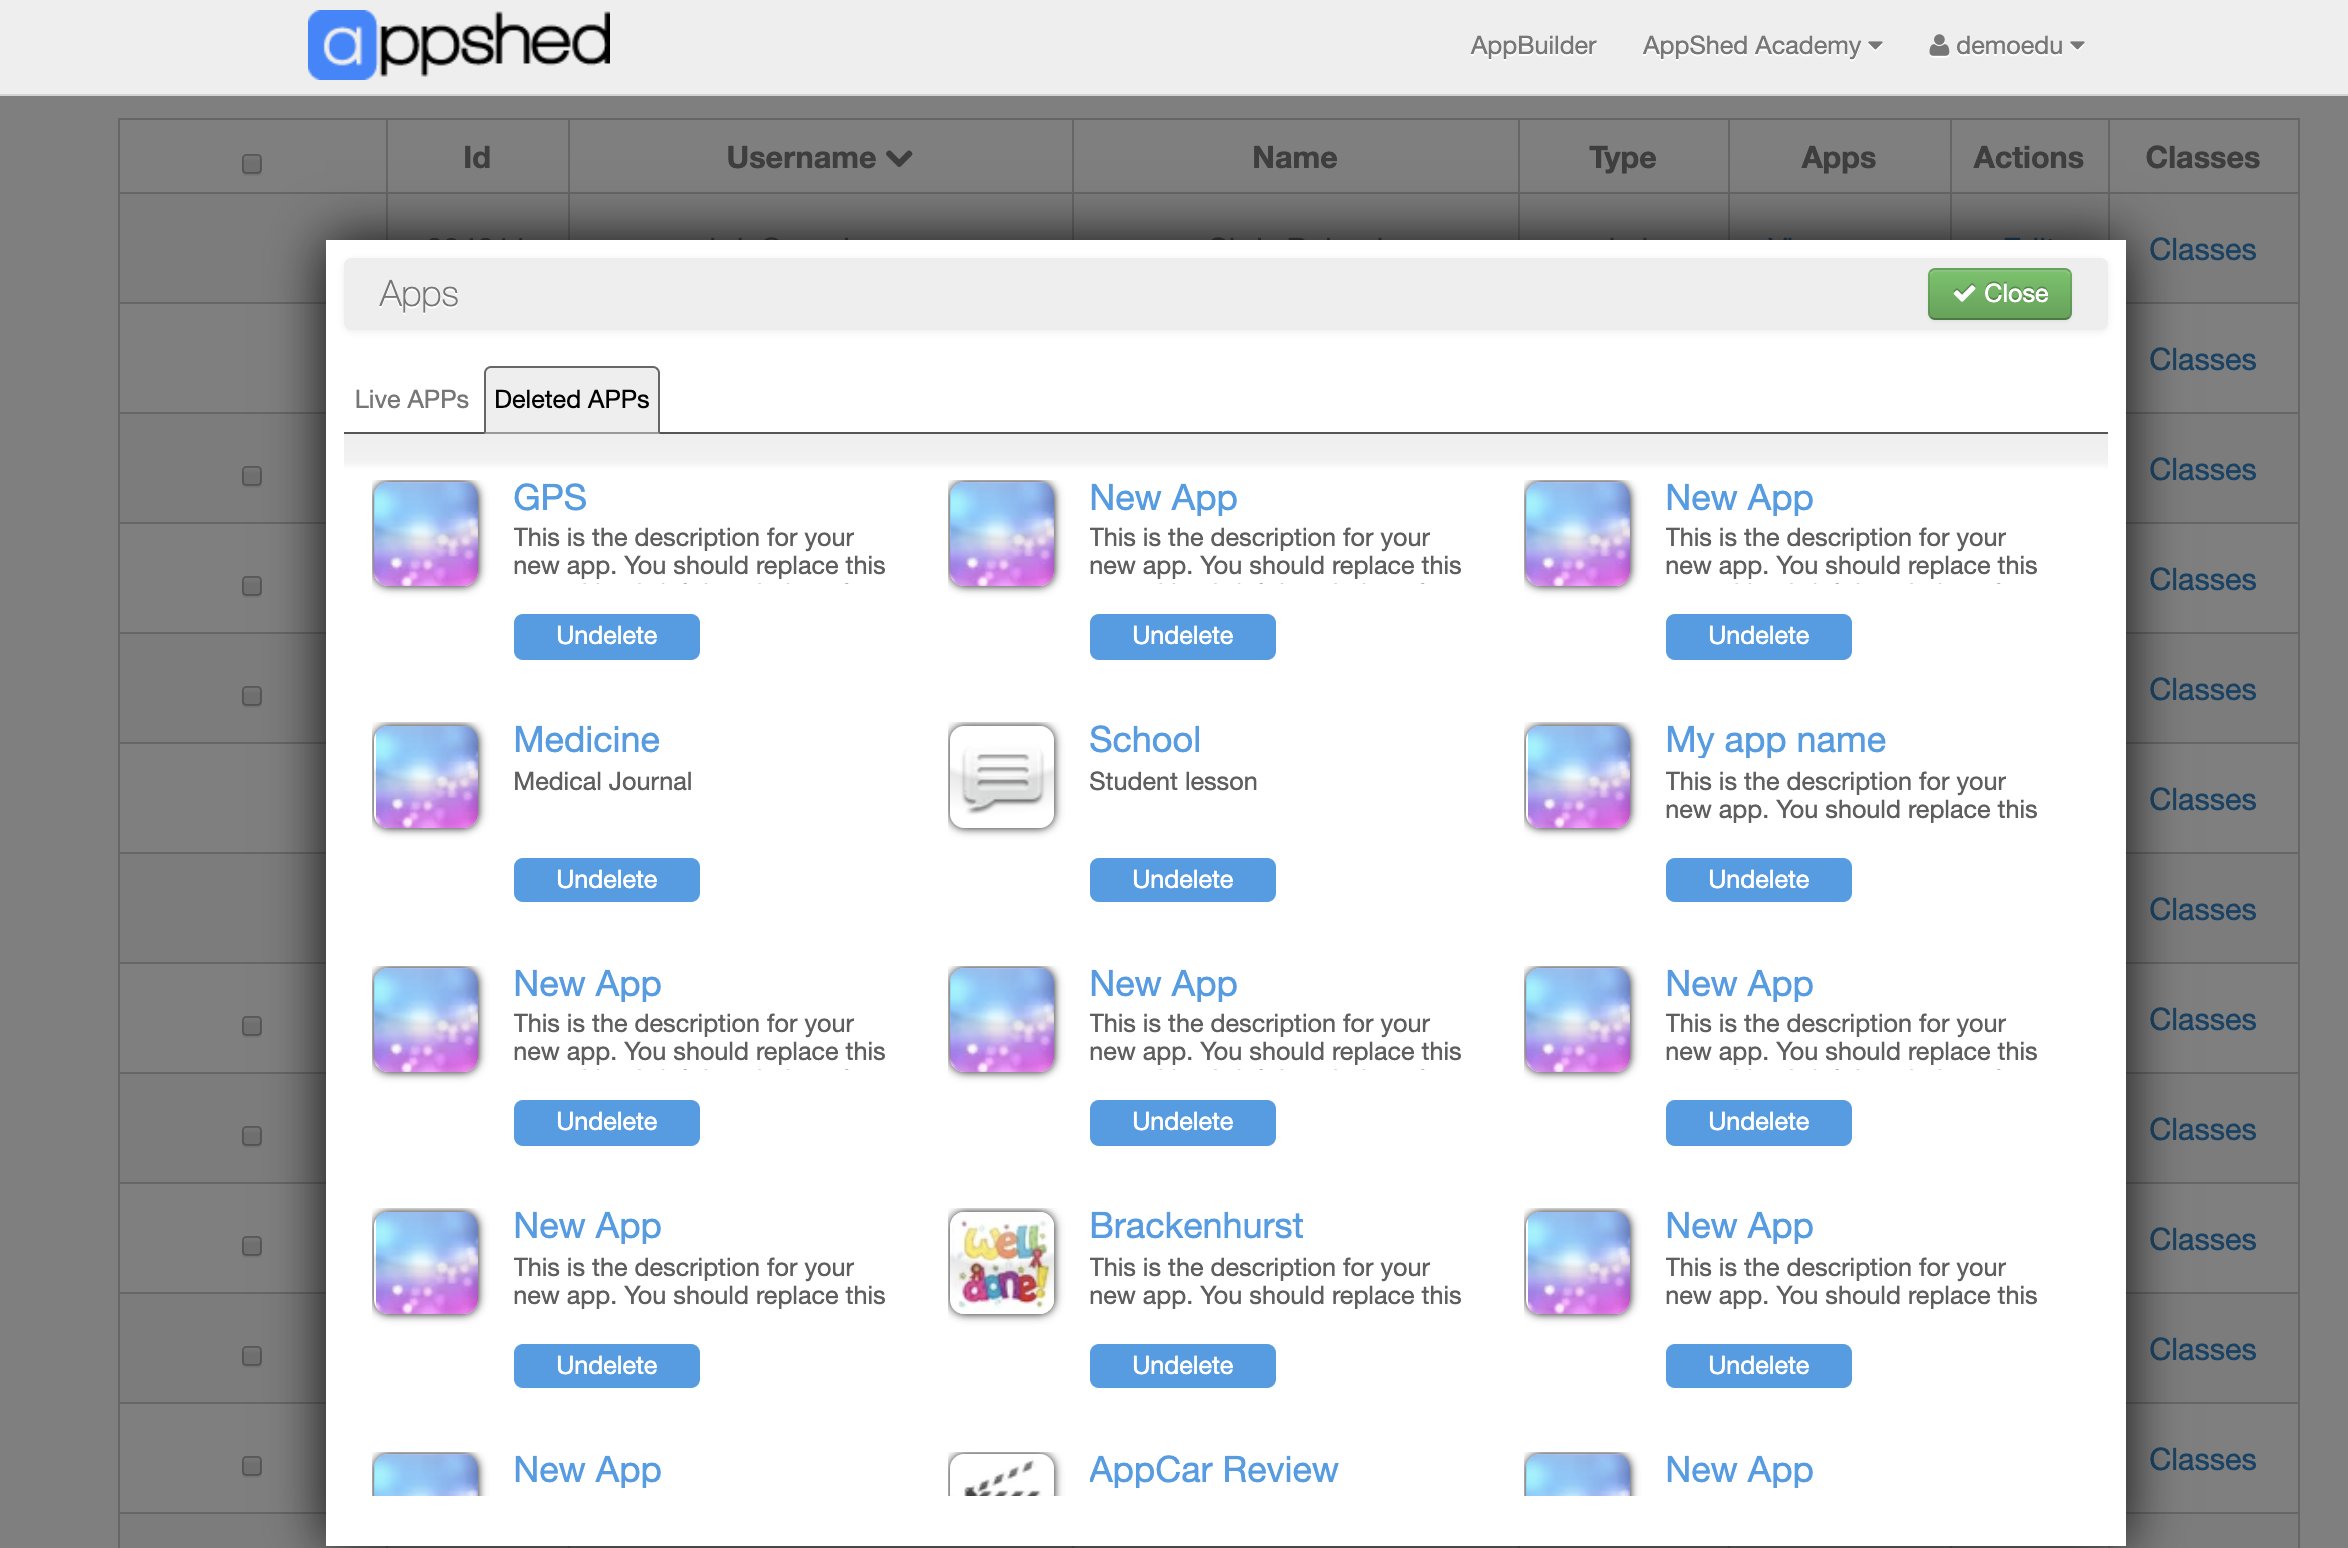The width and height of the screenshot is (2348, 1548).
Task: Open the Brackenhurst 'Well done' app icon
Action: (x=1000, y=1262)
